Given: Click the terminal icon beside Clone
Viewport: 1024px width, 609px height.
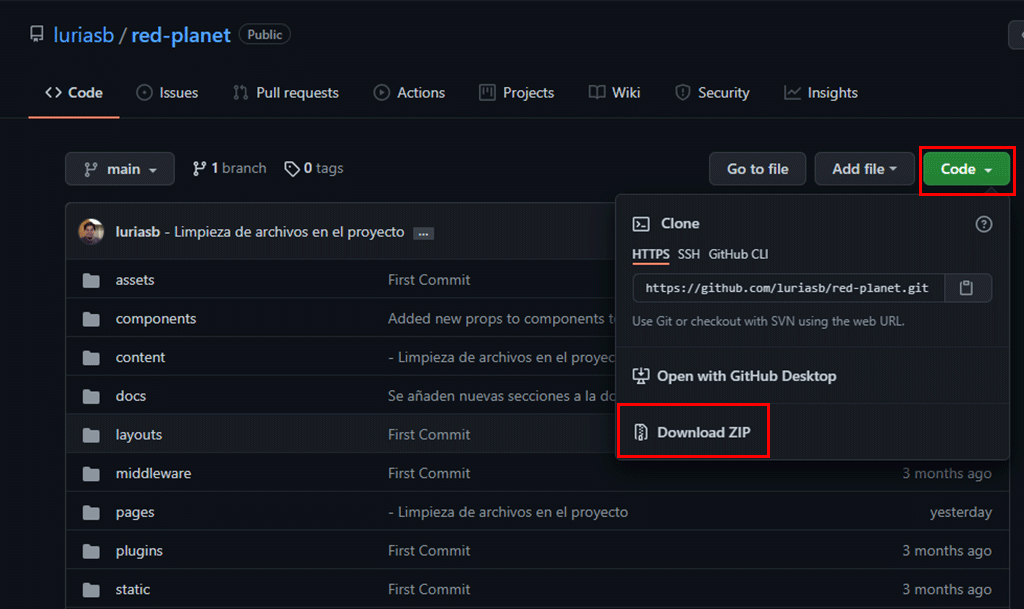Looking at the screenshot, I should point(641,224).
